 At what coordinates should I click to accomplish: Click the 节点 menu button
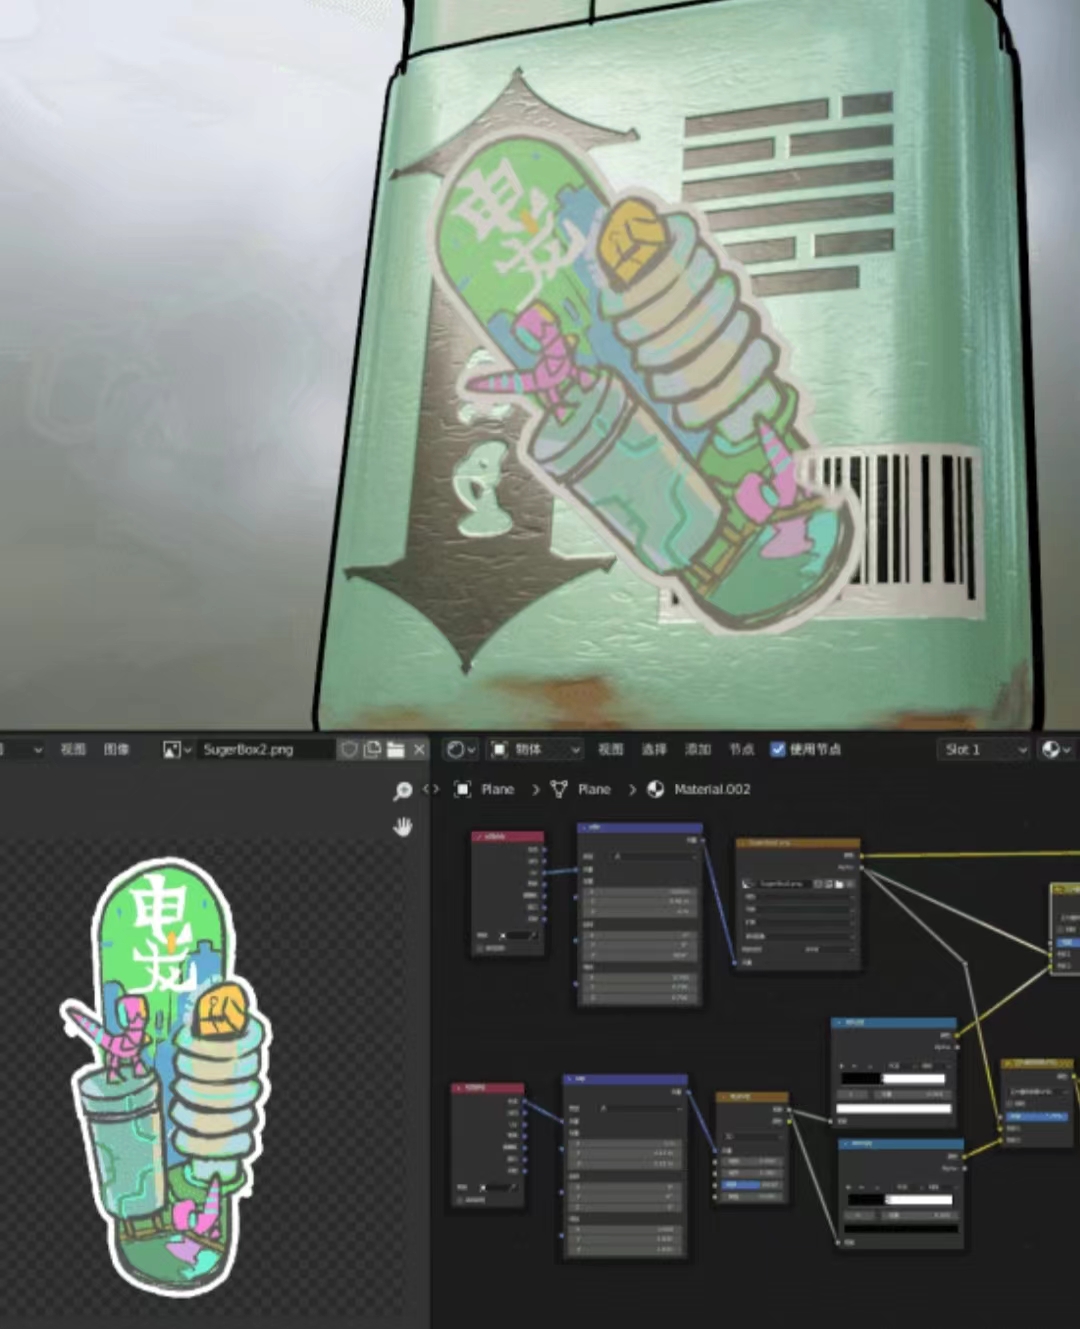741,749
